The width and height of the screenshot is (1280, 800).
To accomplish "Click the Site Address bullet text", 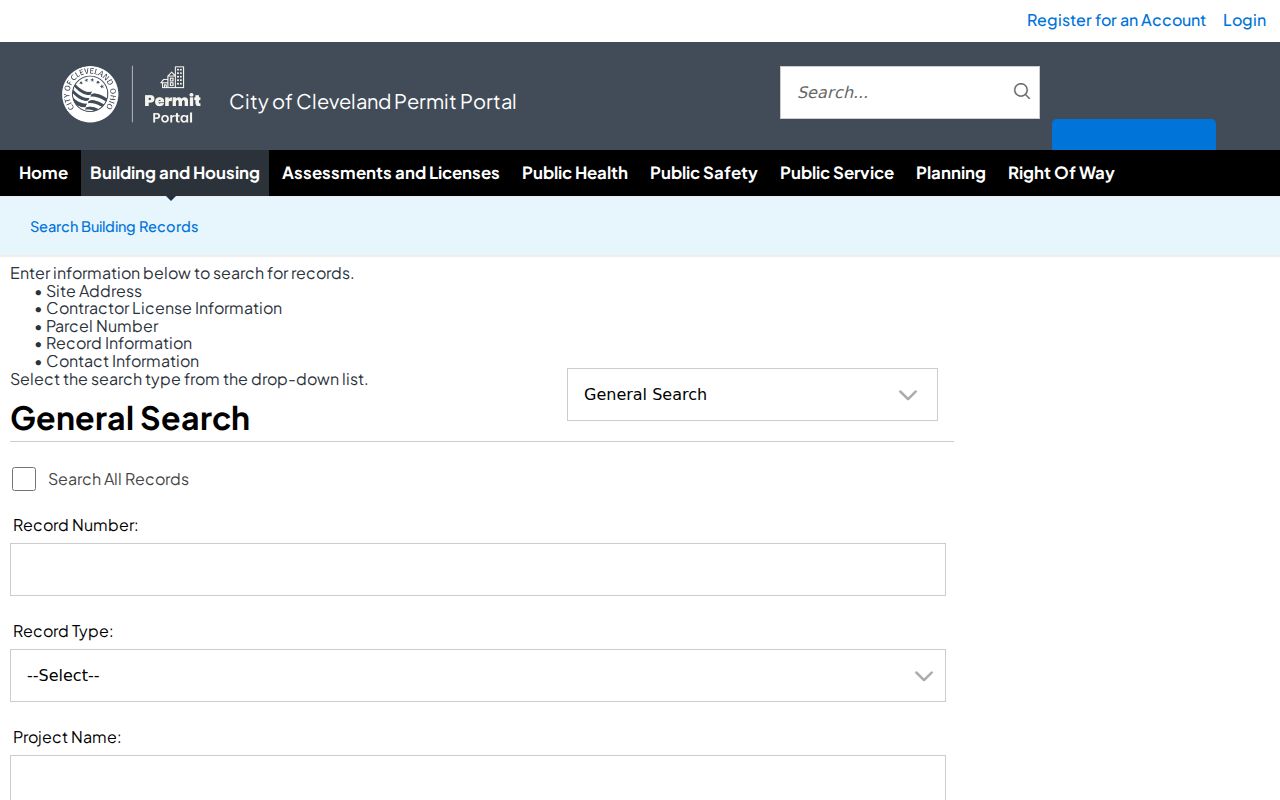I will (x=94, y=291).
